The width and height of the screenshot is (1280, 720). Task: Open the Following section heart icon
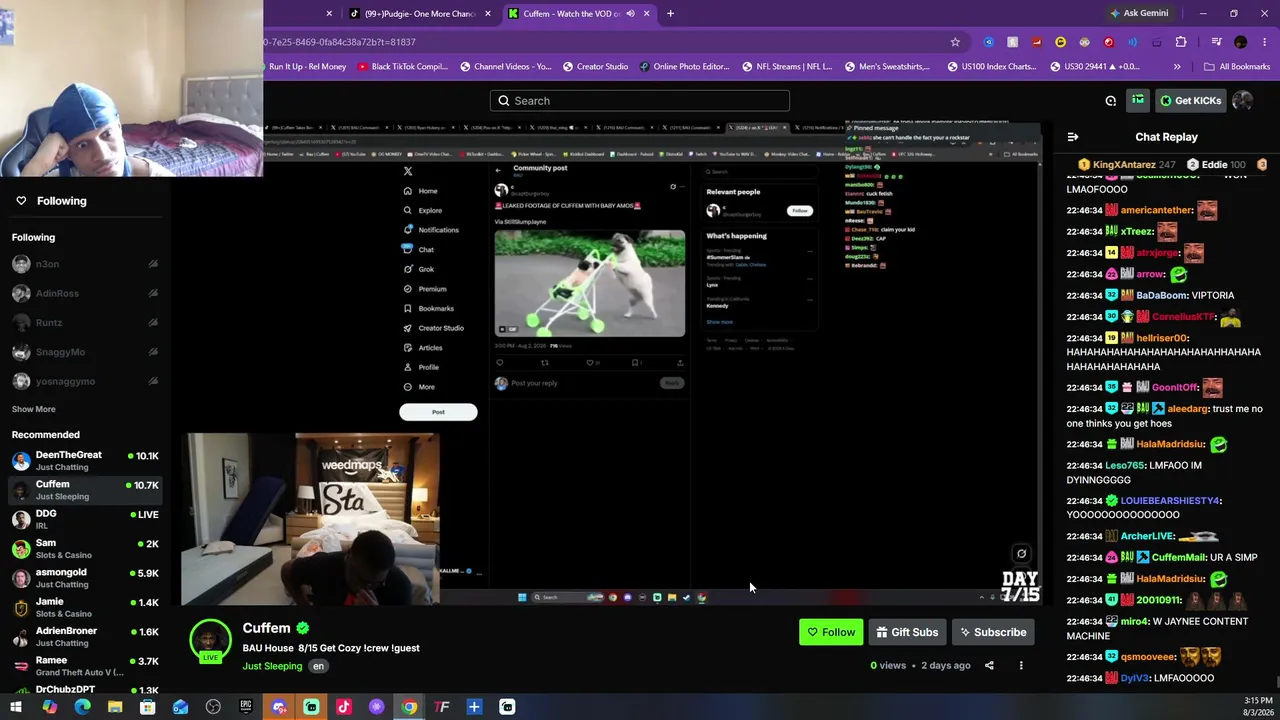click(21, 201)
